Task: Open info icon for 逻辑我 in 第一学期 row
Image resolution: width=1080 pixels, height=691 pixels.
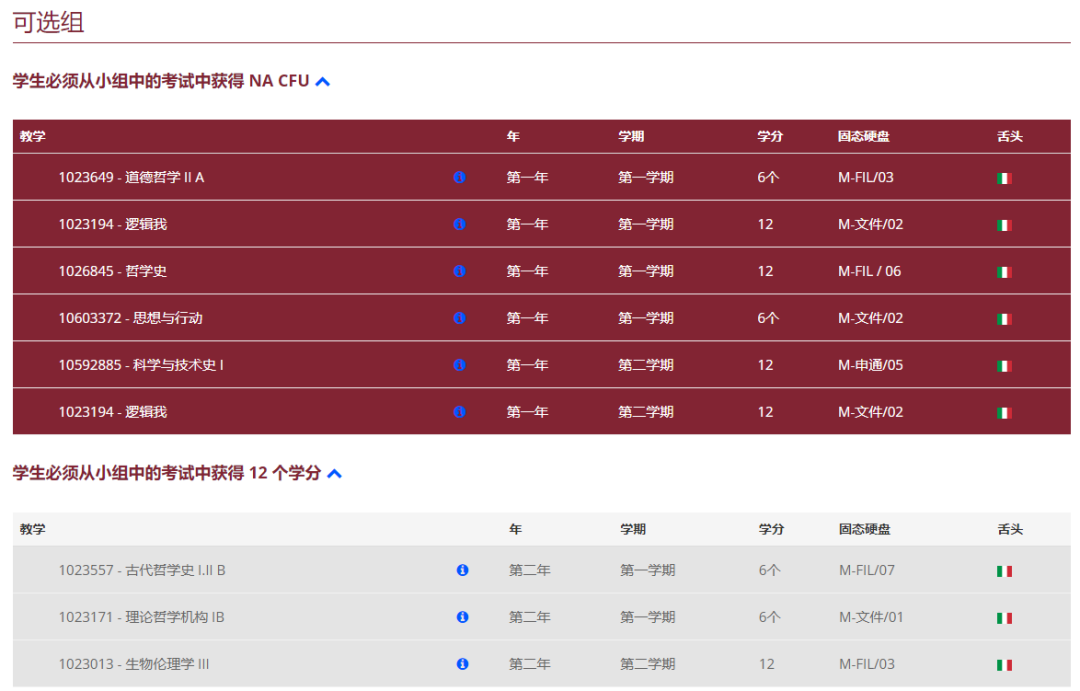Action: [459, 224]
